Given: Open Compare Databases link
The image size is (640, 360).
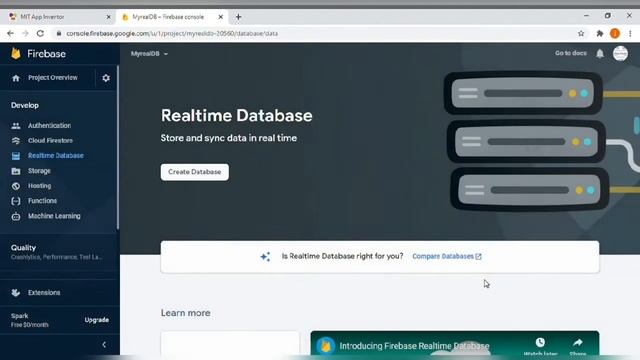Looking at the screenshot, I should point(447,257).
